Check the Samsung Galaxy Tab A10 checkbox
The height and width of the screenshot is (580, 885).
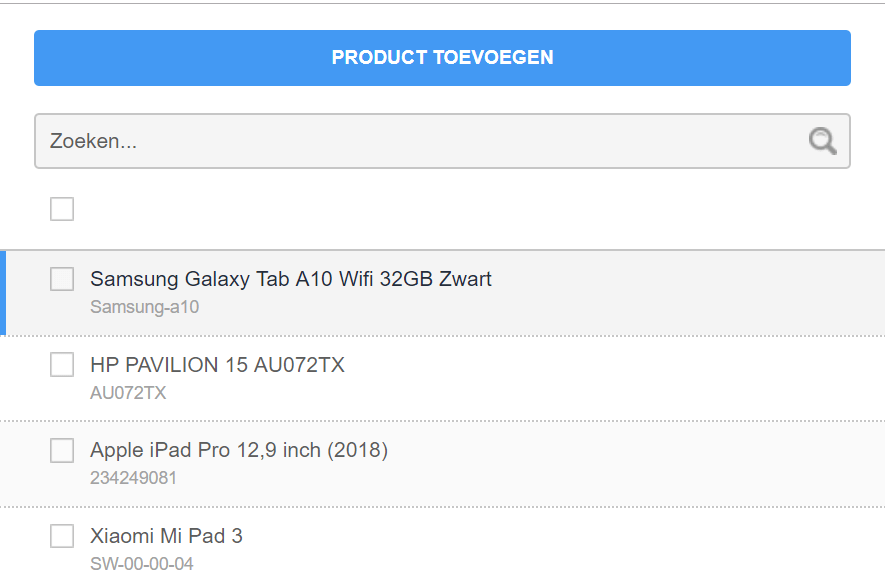pos(62,279)
